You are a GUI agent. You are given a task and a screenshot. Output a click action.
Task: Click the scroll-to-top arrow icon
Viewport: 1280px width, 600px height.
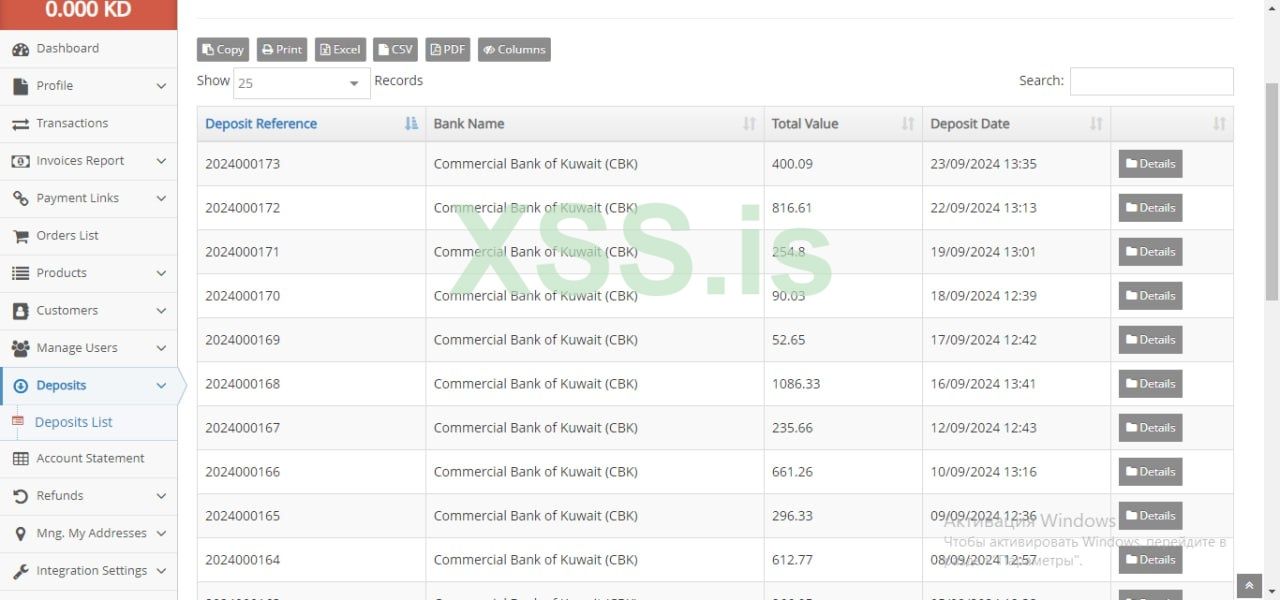pyautogui.click(x=1249, y=586)
